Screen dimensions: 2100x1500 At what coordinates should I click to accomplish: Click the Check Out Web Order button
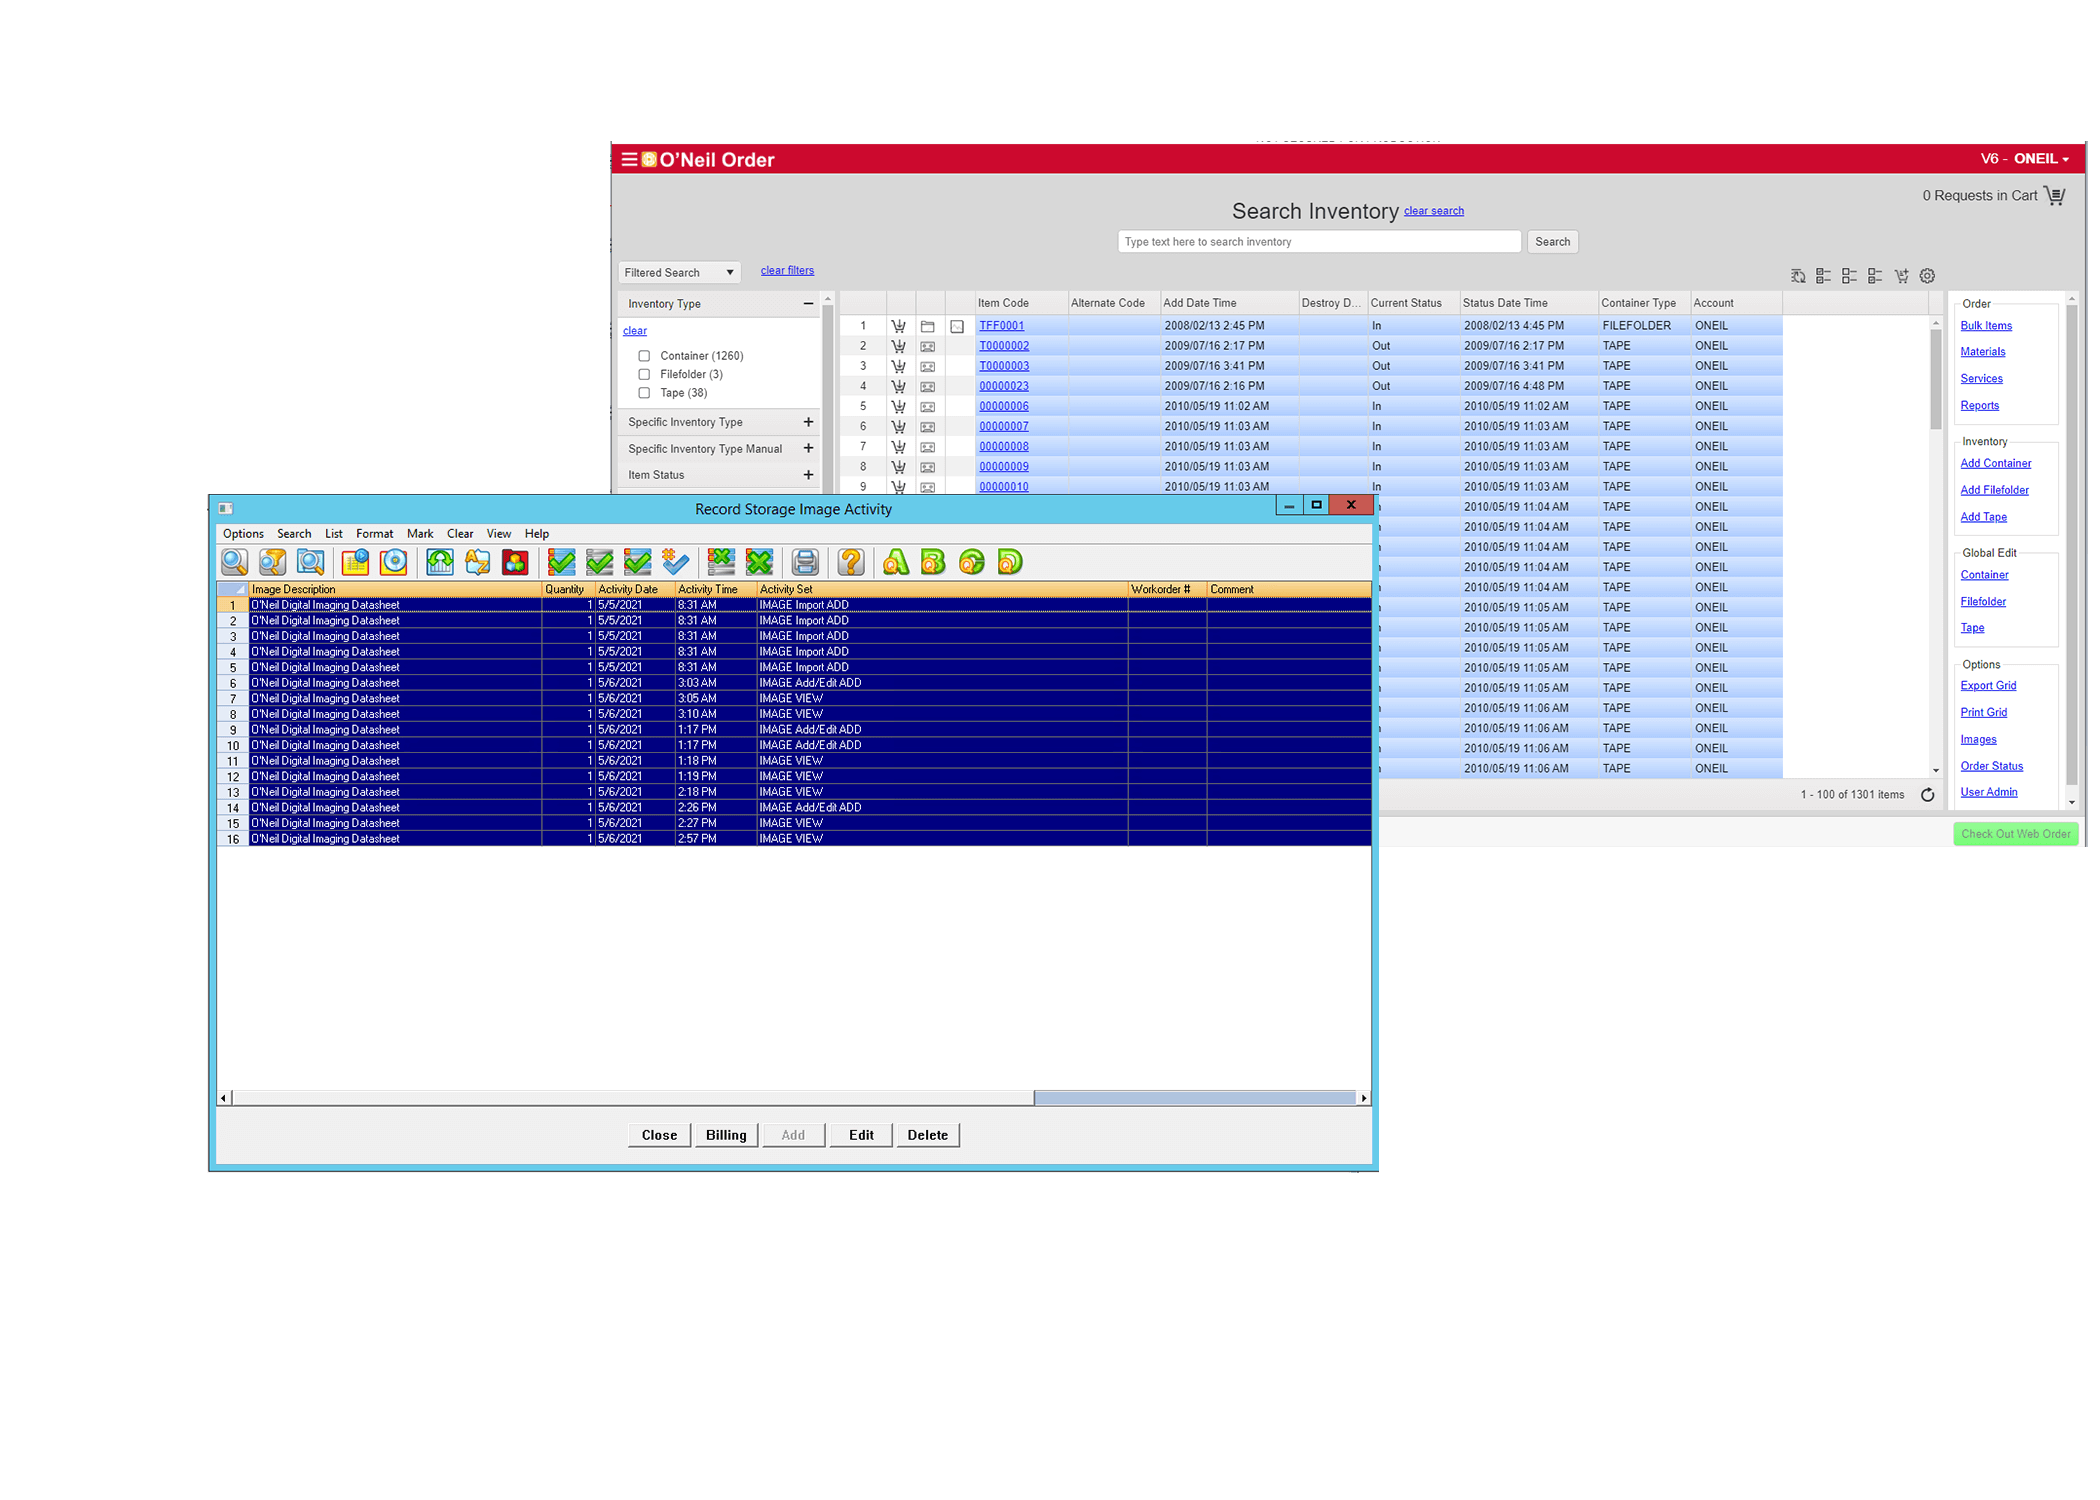point(2016,834)
